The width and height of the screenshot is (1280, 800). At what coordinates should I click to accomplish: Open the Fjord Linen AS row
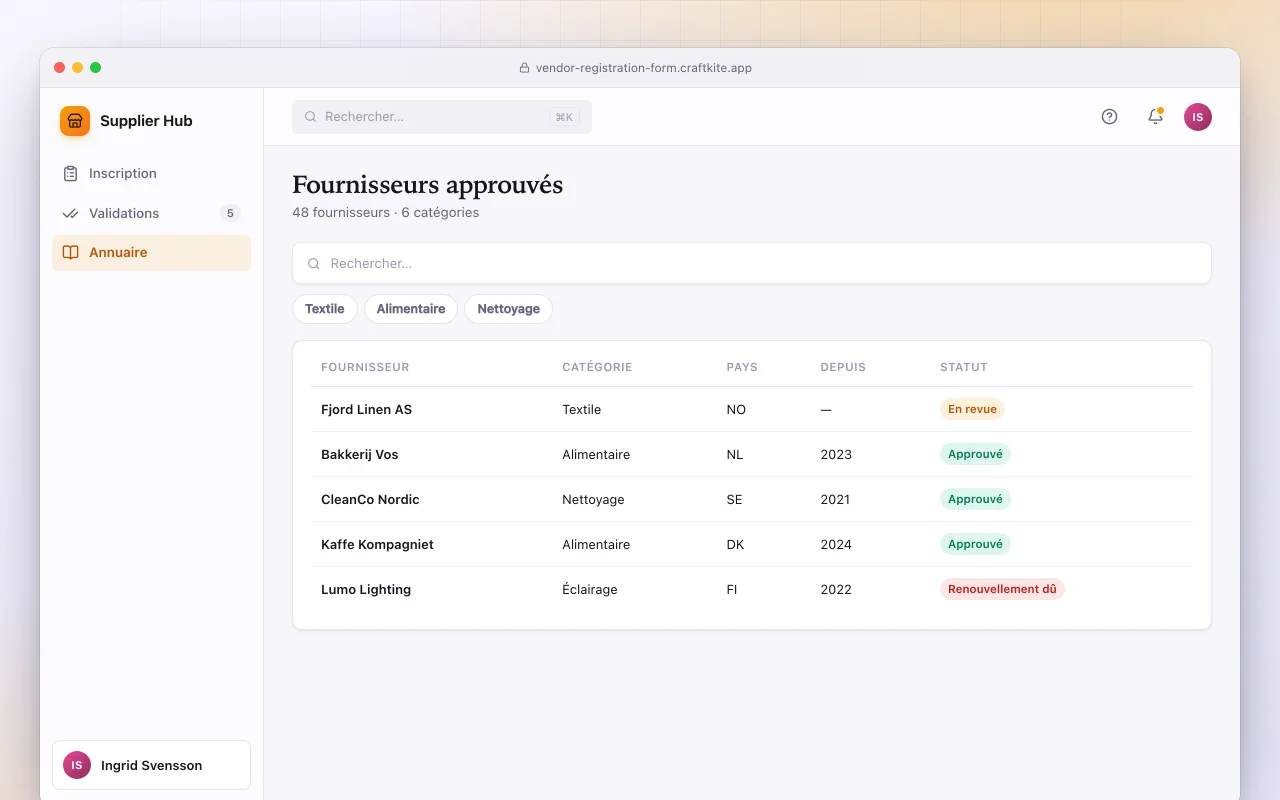click(x=752, y=409)
